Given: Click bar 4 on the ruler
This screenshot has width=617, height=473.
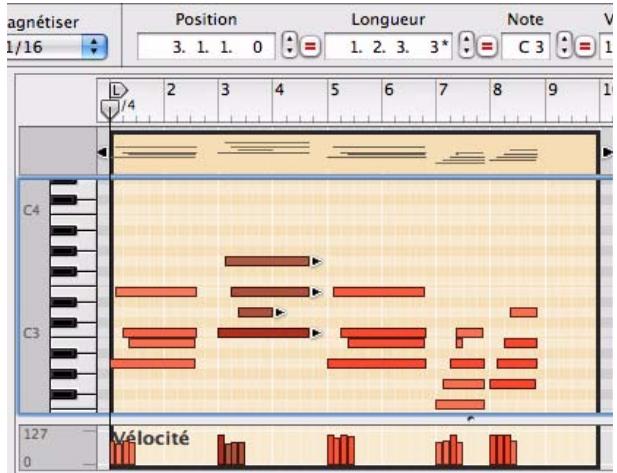Looking at the screenshot, I should pos(279,90).
